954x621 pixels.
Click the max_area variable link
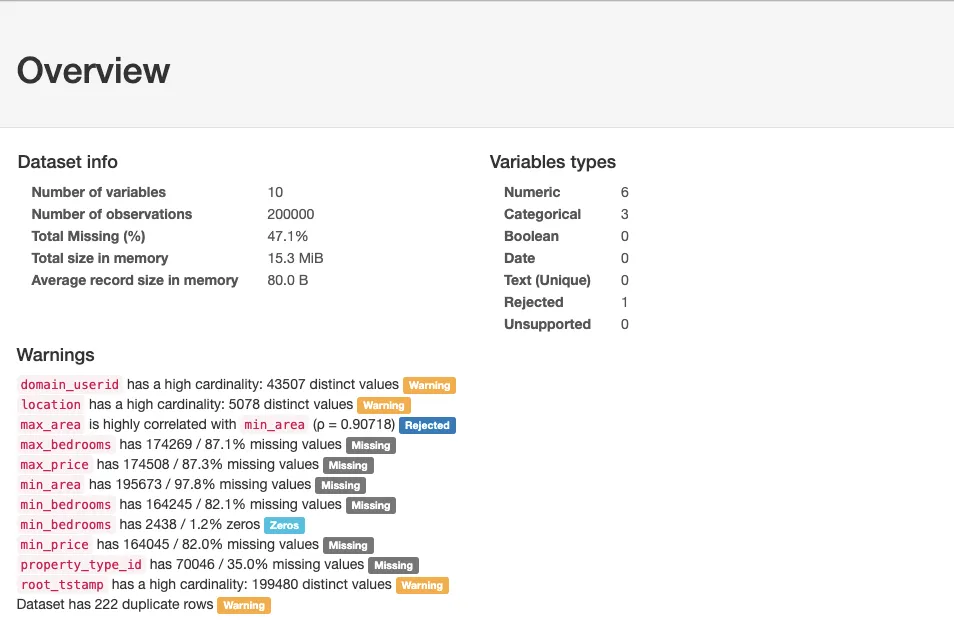coord(51,425)
